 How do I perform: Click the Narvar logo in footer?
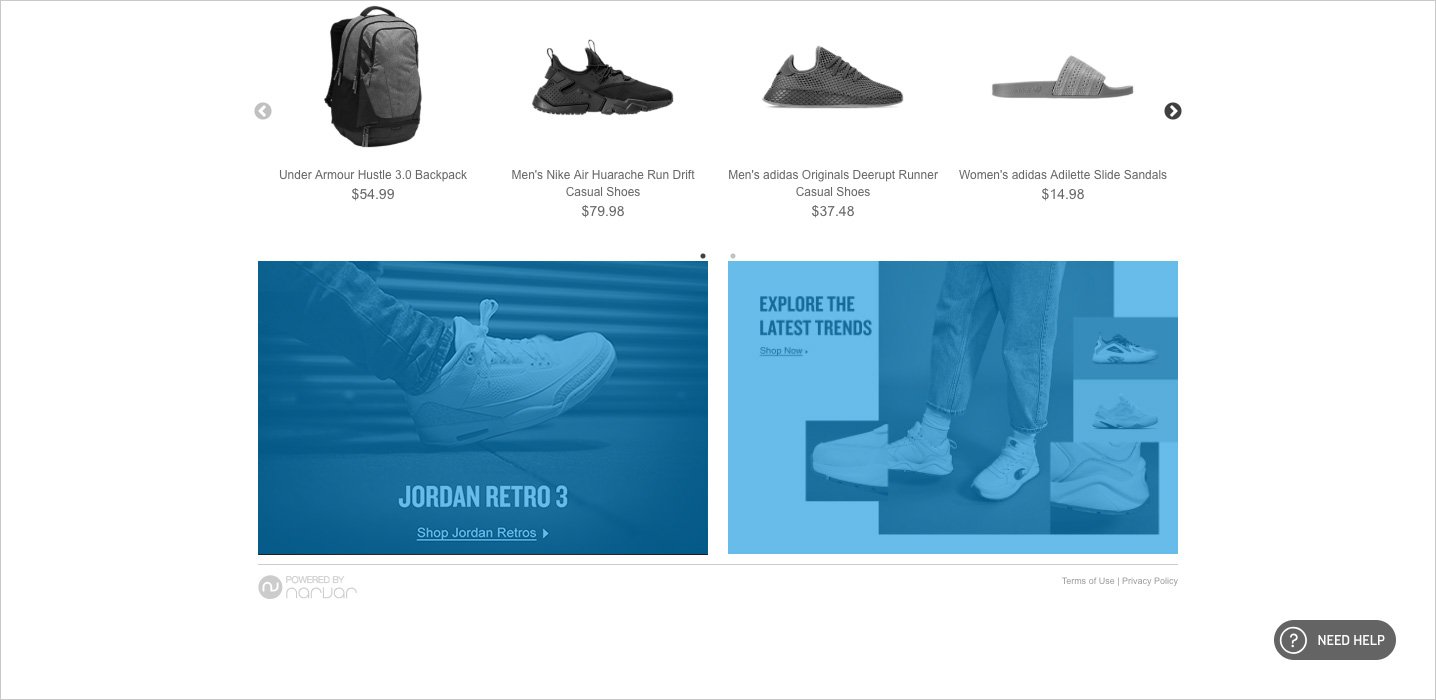[308, 587]
